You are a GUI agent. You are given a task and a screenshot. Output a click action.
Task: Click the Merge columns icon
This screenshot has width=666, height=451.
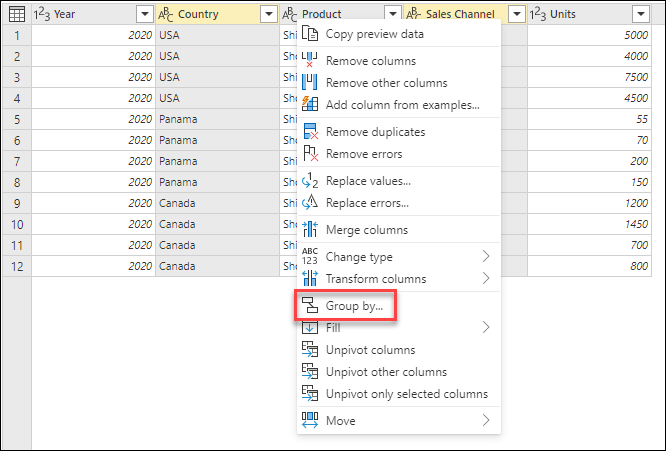coord(310,229)
